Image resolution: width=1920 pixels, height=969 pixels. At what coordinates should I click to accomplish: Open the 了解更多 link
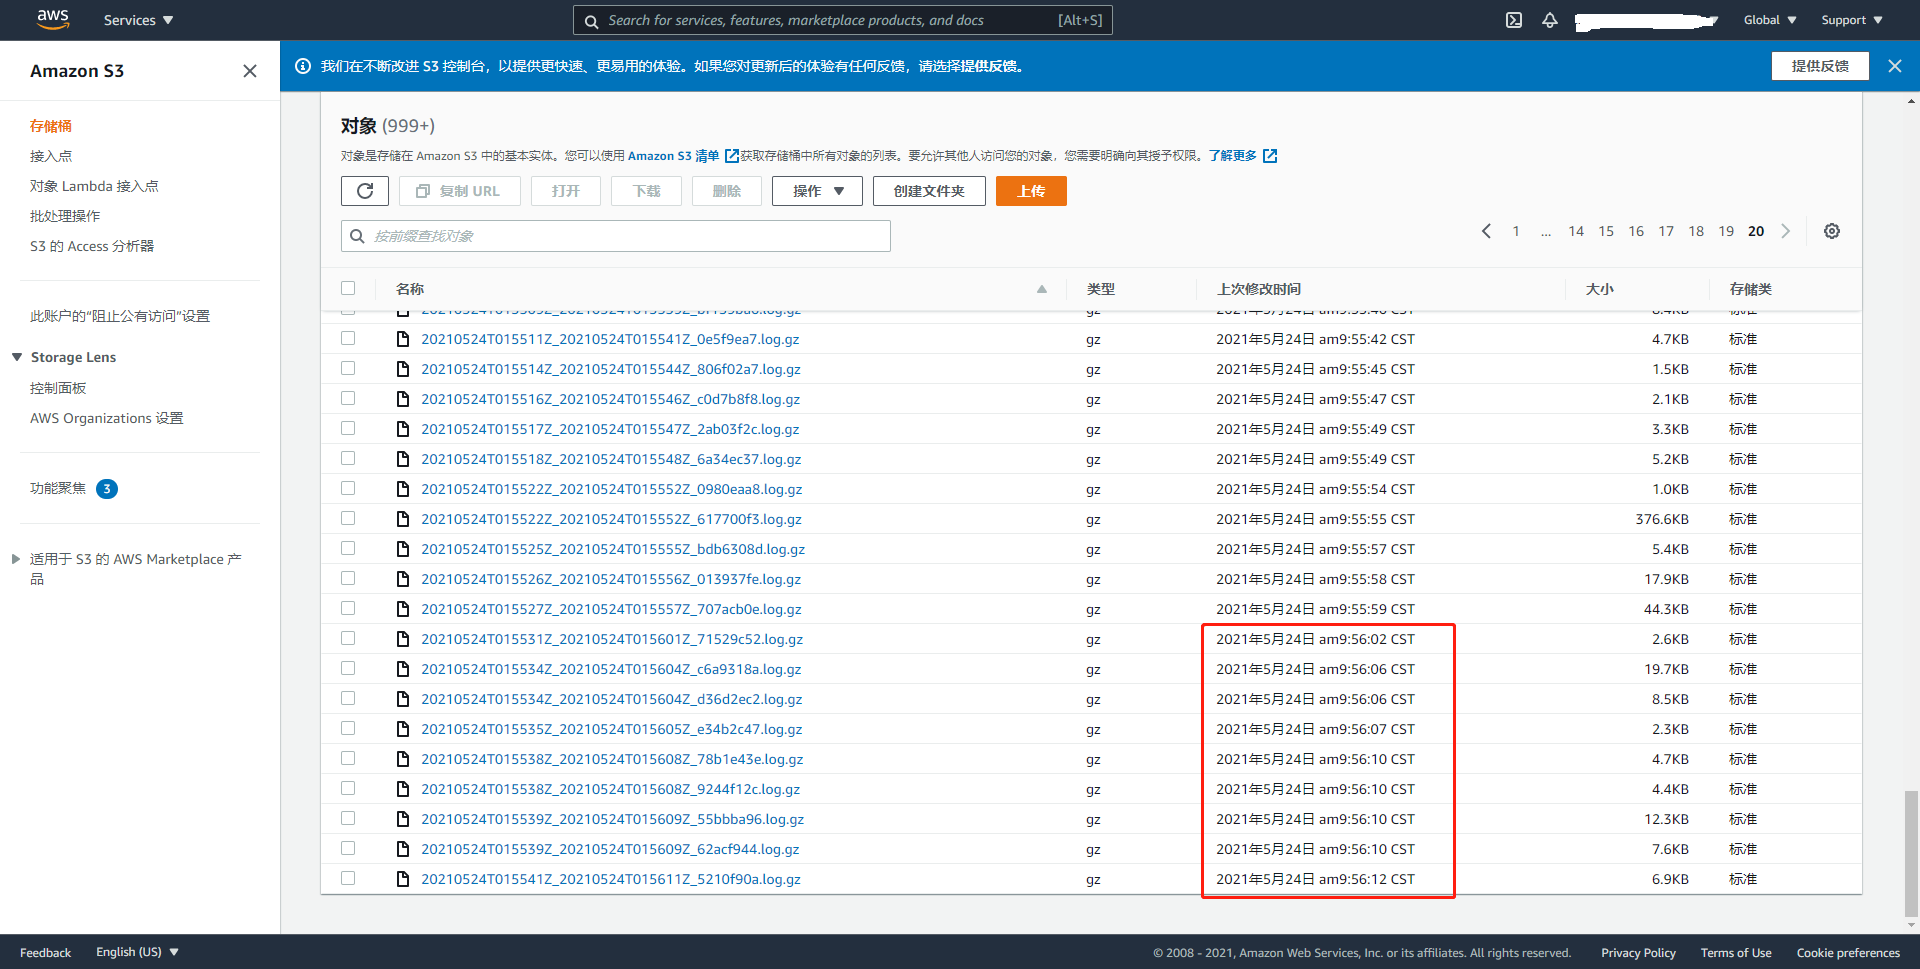[1233, 156]
